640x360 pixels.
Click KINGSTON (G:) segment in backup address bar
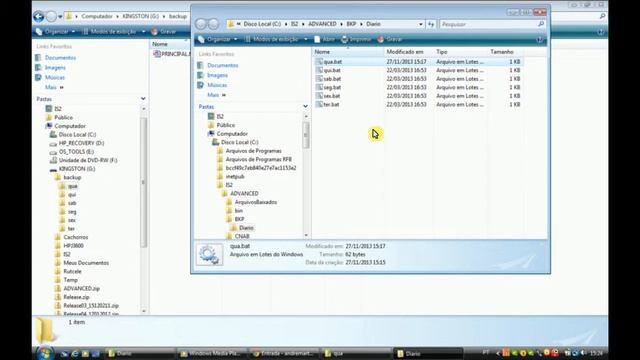(140, 16)
